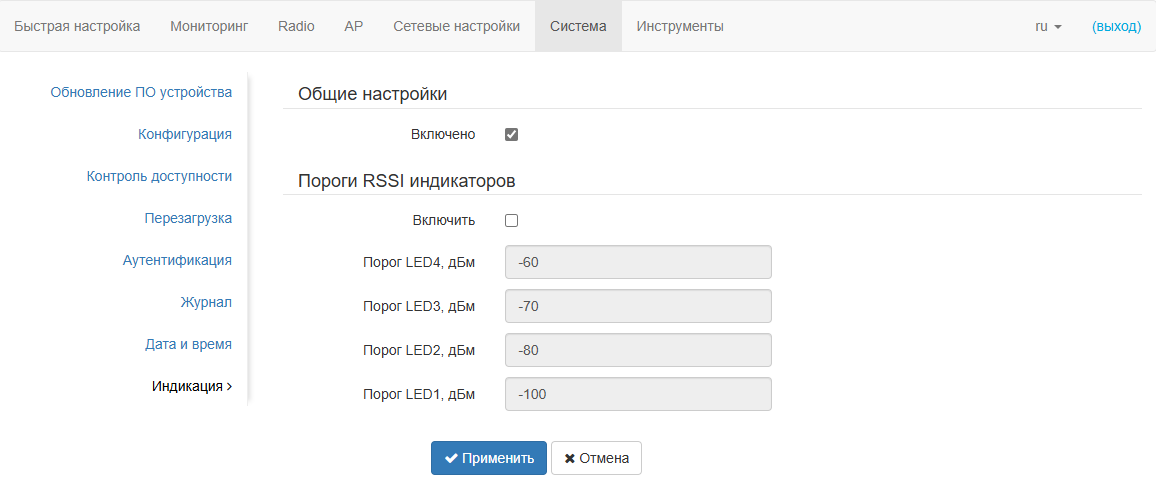1156x484 pixels.
Task: Open the Configuration sidebar section
Action: (185, 134)
